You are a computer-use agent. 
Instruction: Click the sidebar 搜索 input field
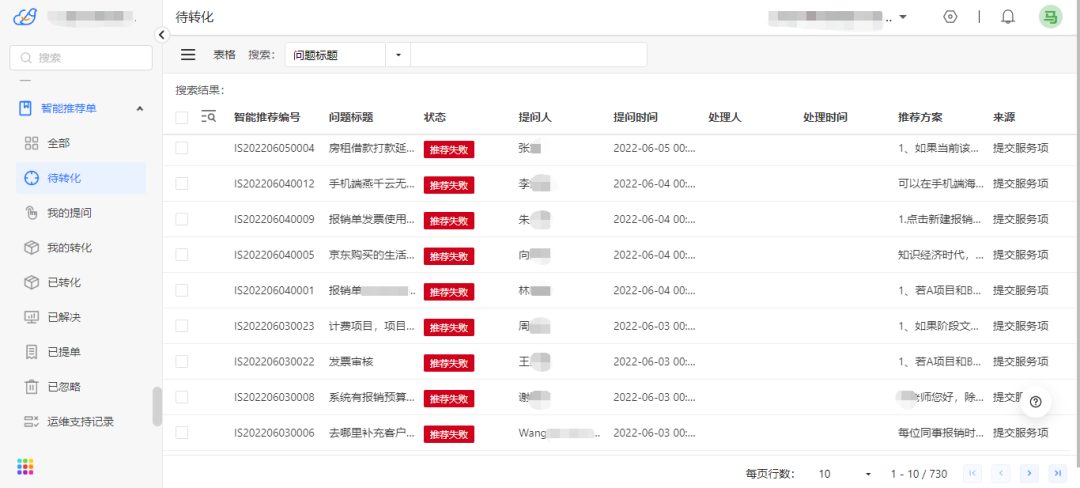[81, 58]
